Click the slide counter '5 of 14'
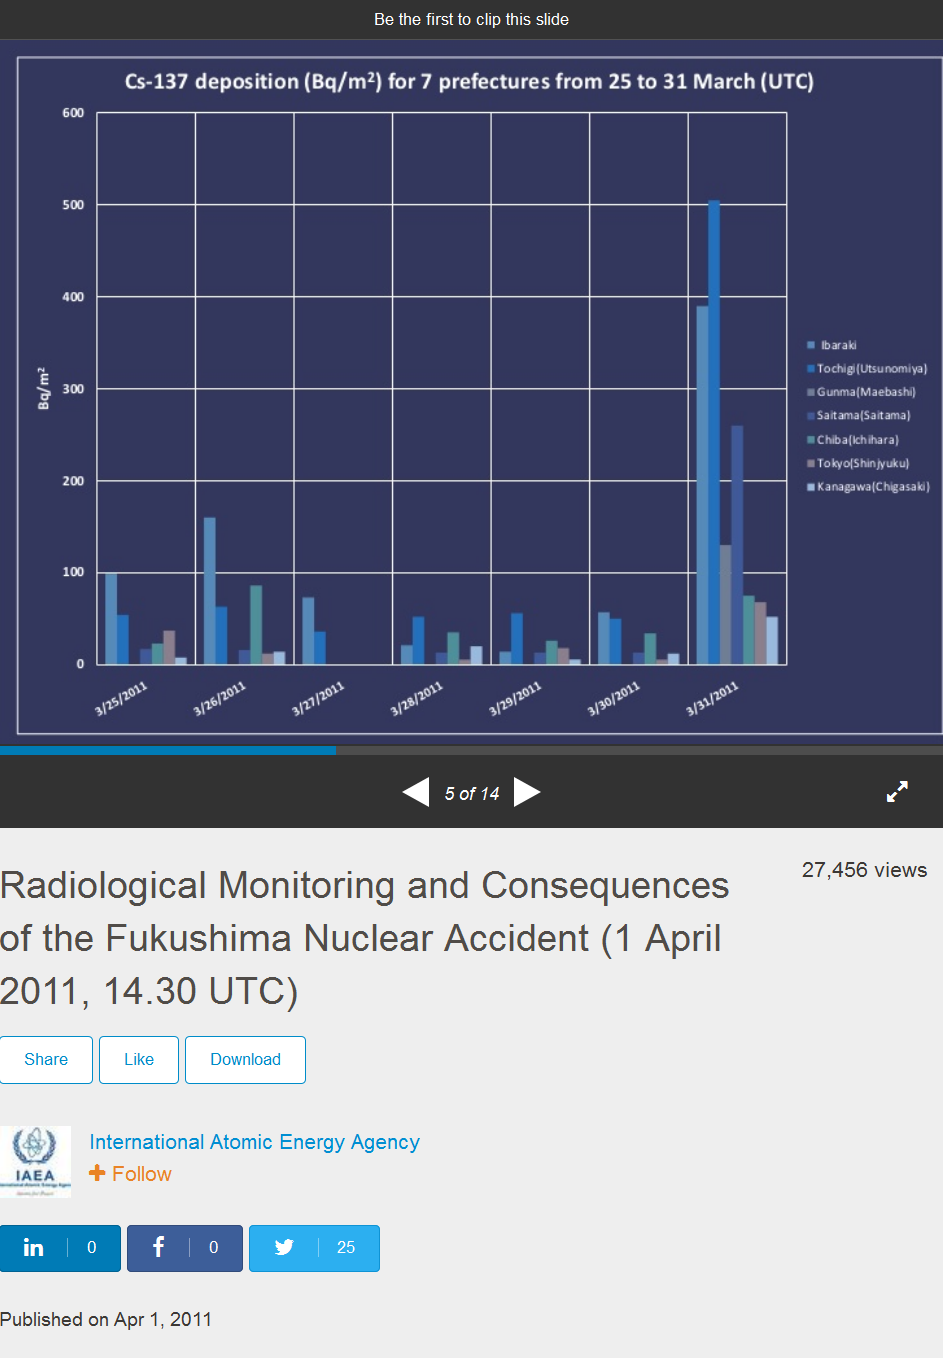Viewport: 943px width, 1358px height. [471, 793]
